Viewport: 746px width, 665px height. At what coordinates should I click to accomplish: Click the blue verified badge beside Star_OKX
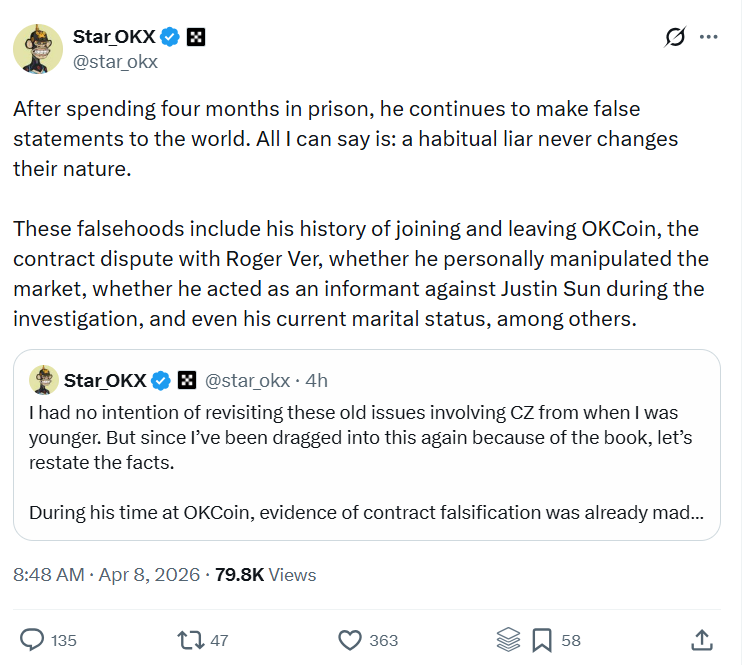(171, 37)
